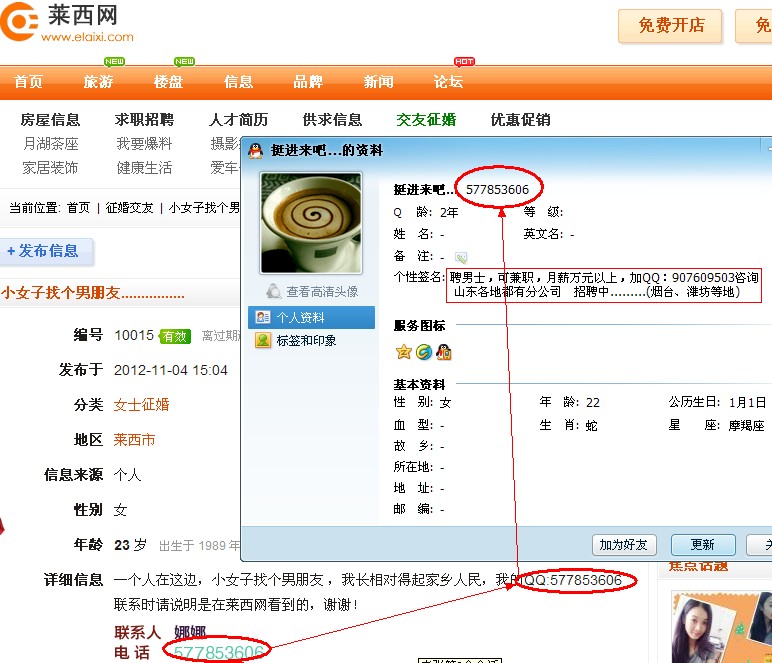
Task: Open the 新闻 navigation item
Action: pos(378,81)
